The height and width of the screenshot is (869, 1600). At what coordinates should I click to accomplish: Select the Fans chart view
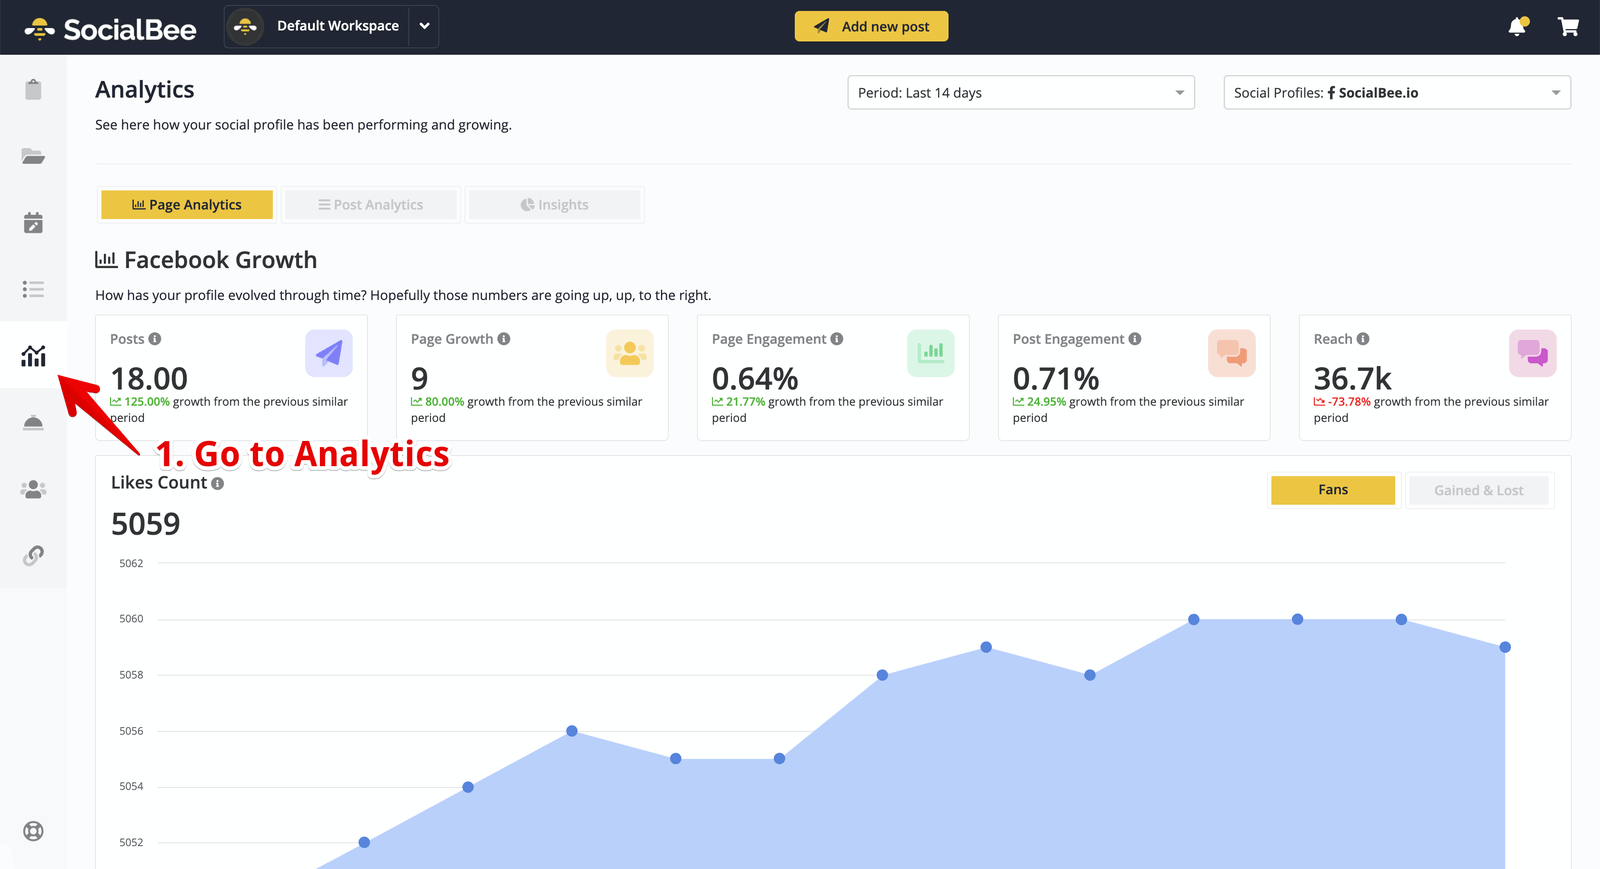pos(1333,490)
